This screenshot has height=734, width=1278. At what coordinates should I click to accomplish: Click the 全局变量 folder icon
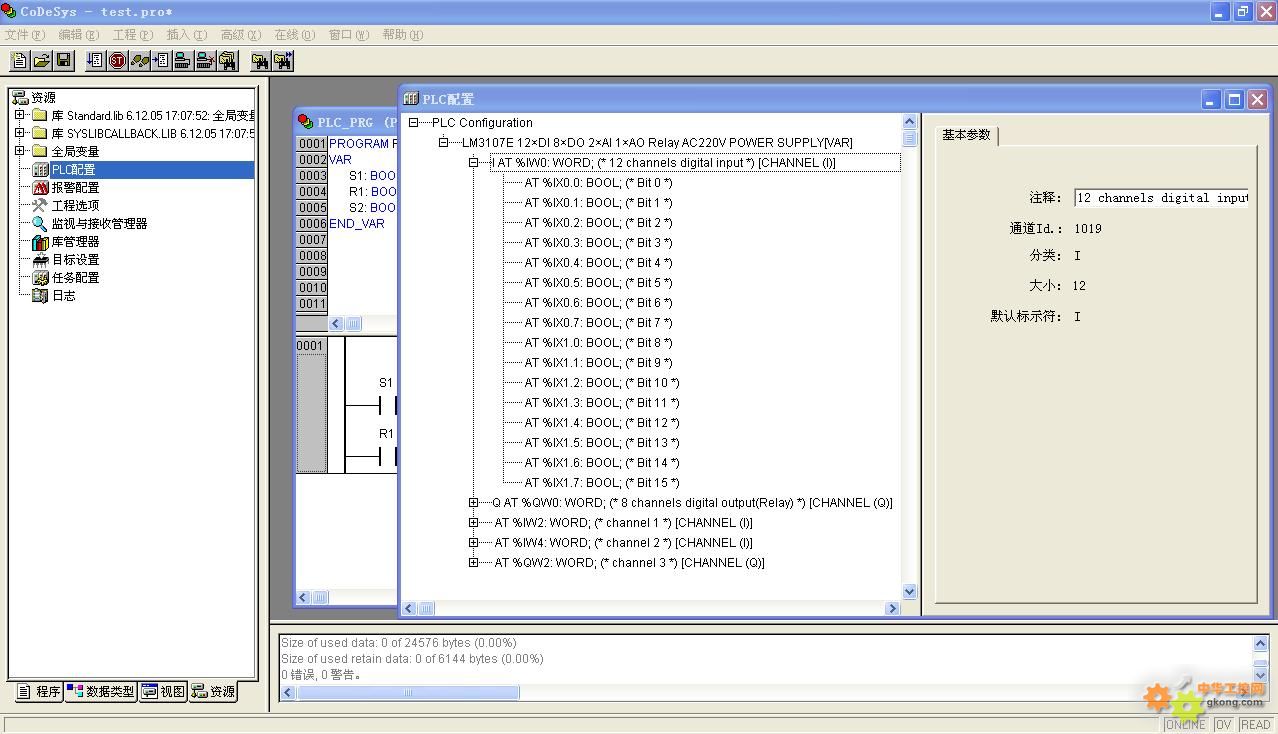(40, 152)
